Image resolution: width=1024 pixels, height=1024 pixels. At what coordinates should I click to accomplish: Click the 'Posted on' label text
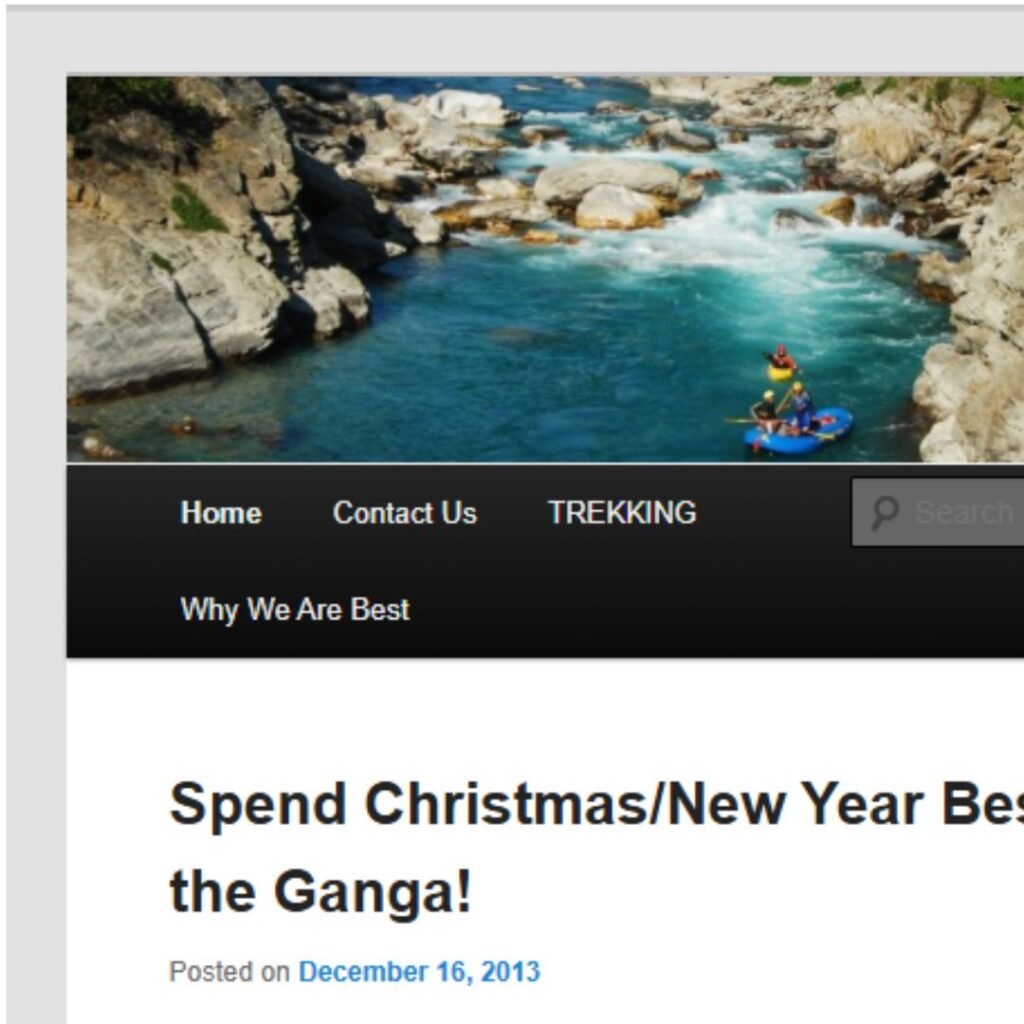coord(229,972)
